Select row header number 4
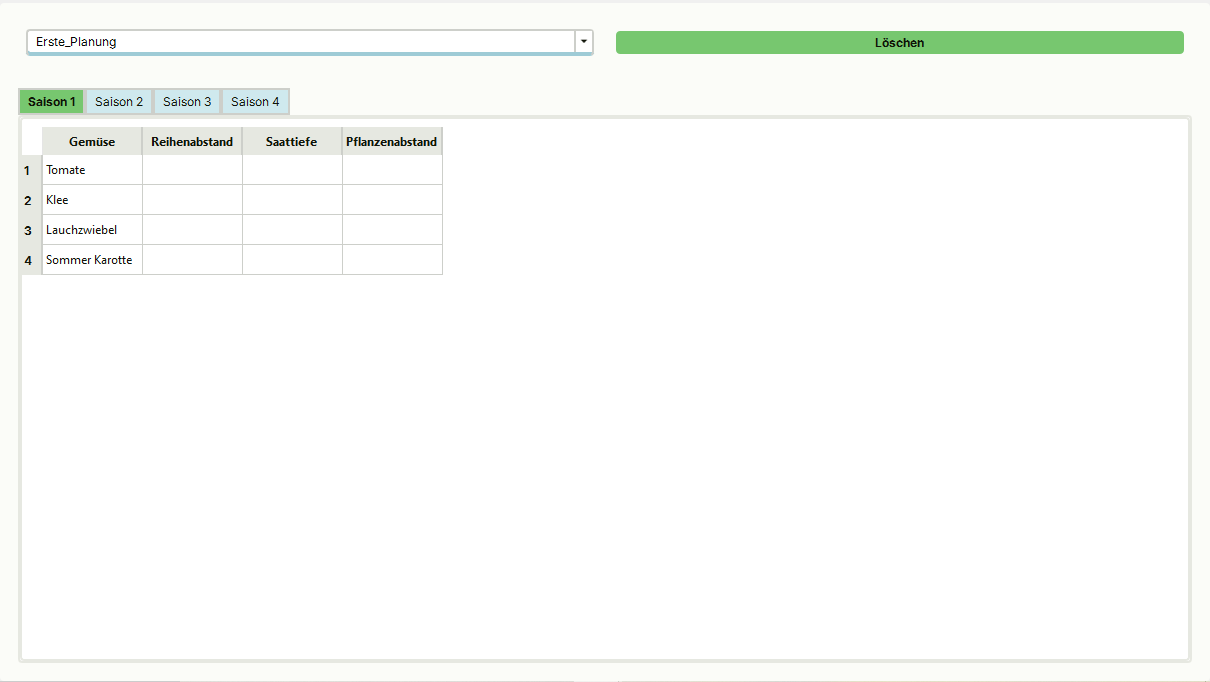The width and height of the screenshot is (1210, 682). (x=31, y=260)
